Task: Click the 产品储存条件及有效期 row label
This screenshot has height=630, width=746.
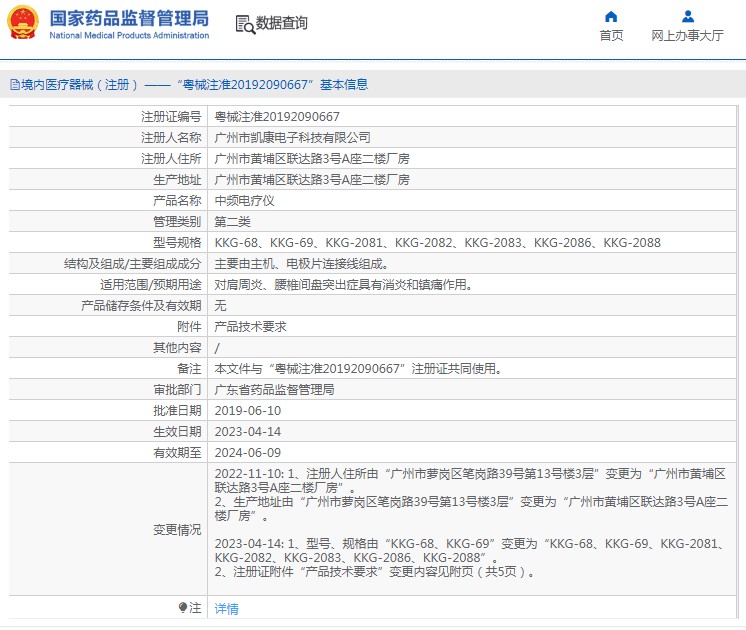Action: coord(141,305)
